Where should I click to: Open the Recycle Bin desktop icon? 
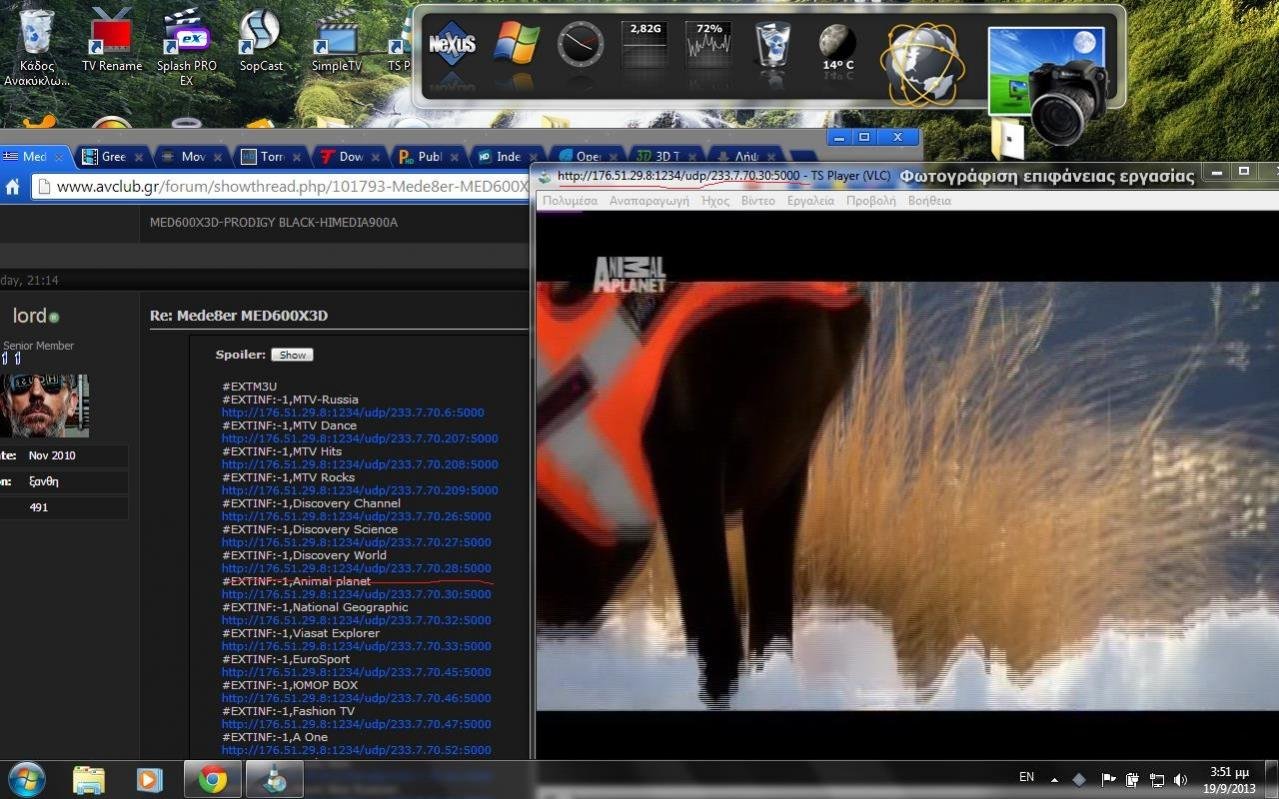36,45
